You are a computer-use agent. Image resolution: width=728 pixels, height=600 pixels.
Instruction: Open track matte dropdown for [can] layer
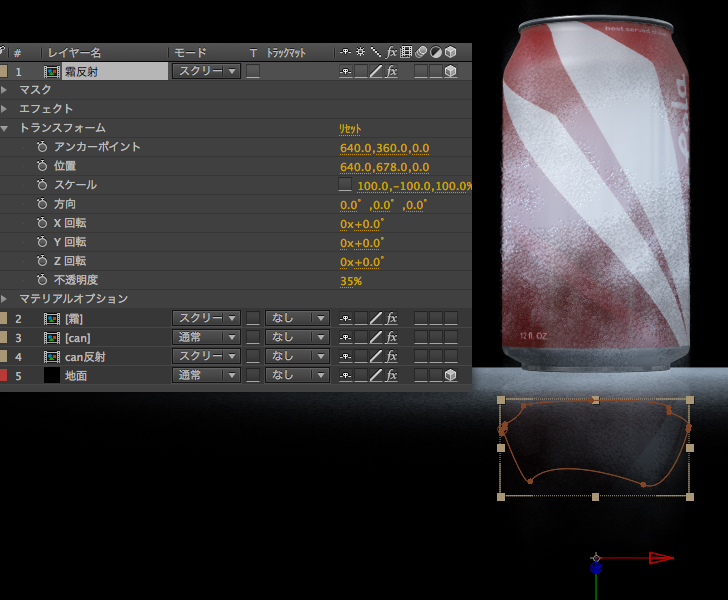point(296,337)
